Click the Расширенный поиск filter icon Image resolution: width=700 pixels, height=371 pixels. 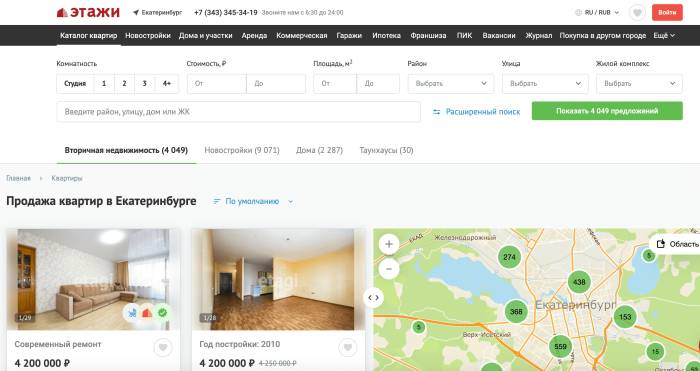pyautogui.click(x=437, y=112)
